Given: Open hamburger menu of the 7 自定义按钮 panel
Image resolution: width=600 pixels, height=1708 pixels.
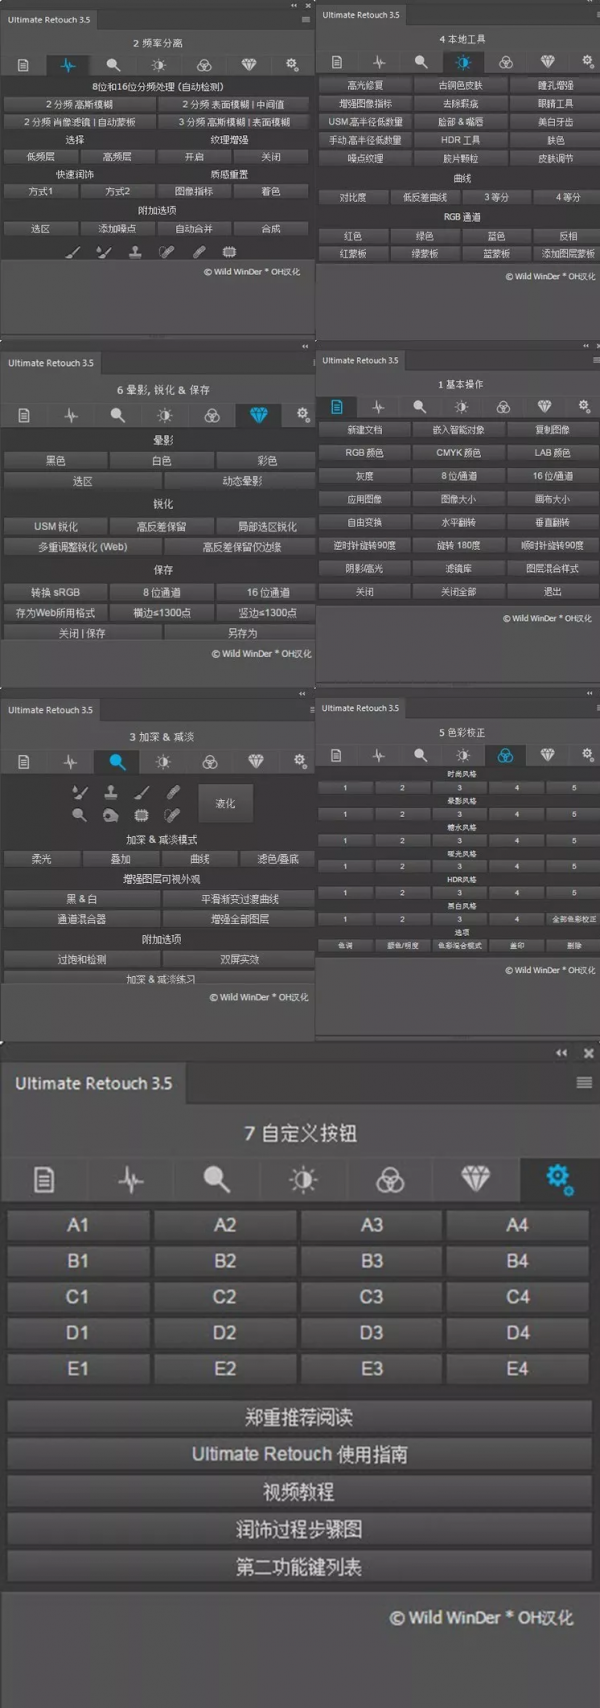Looking at the screenshot, I should 584,1083.
